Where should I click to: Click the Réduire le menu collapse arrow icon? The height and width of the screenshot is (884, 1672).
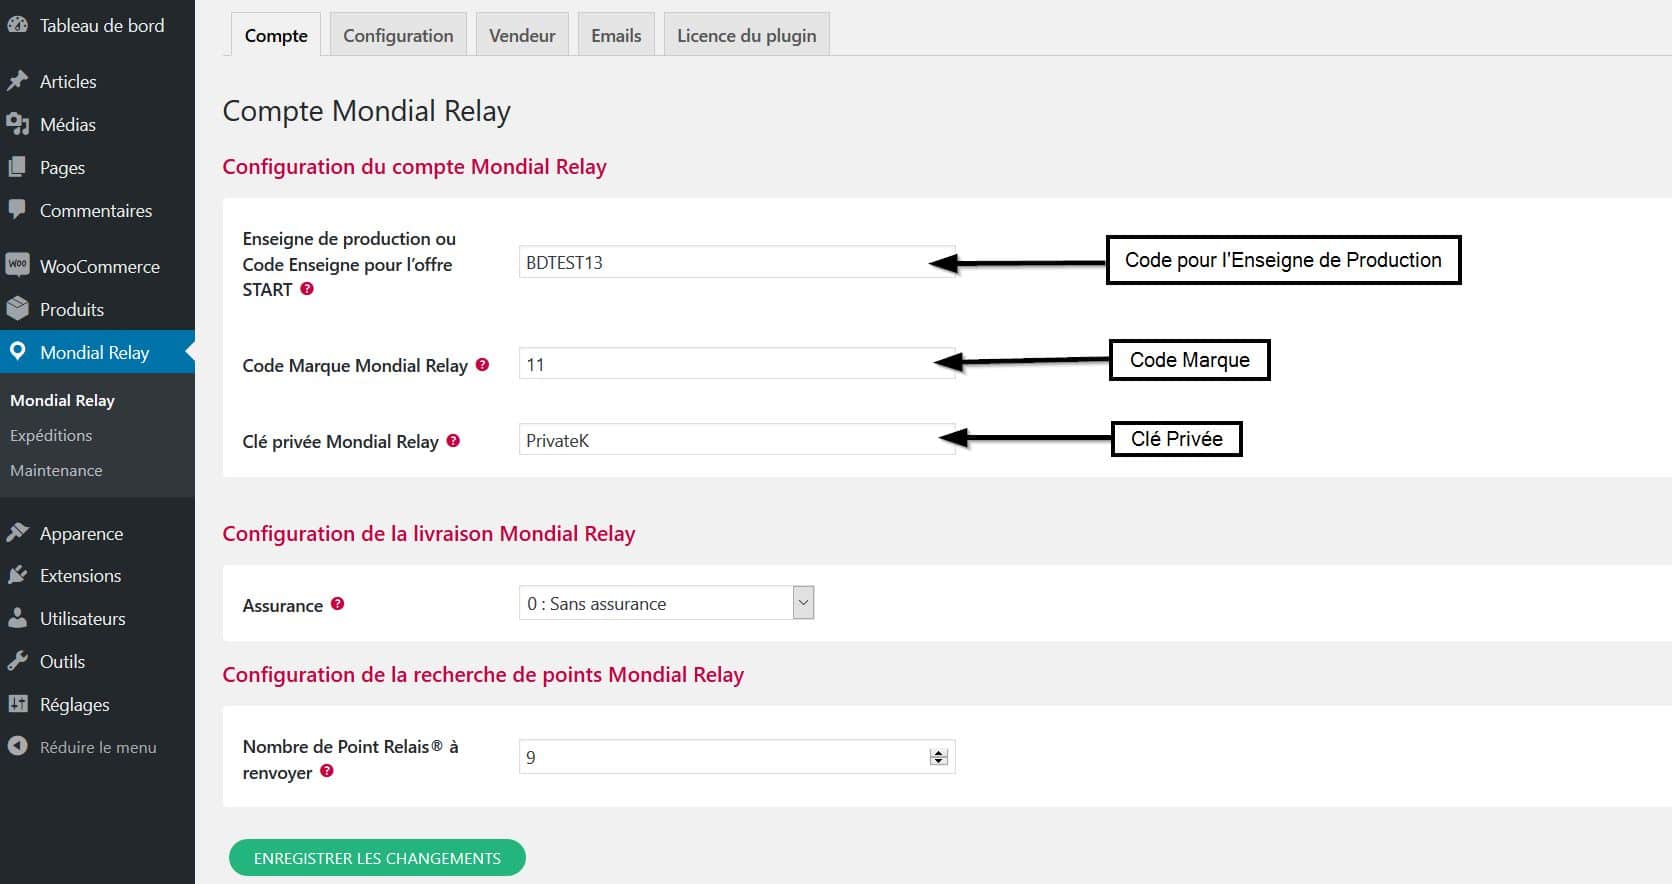pos(17,746)
